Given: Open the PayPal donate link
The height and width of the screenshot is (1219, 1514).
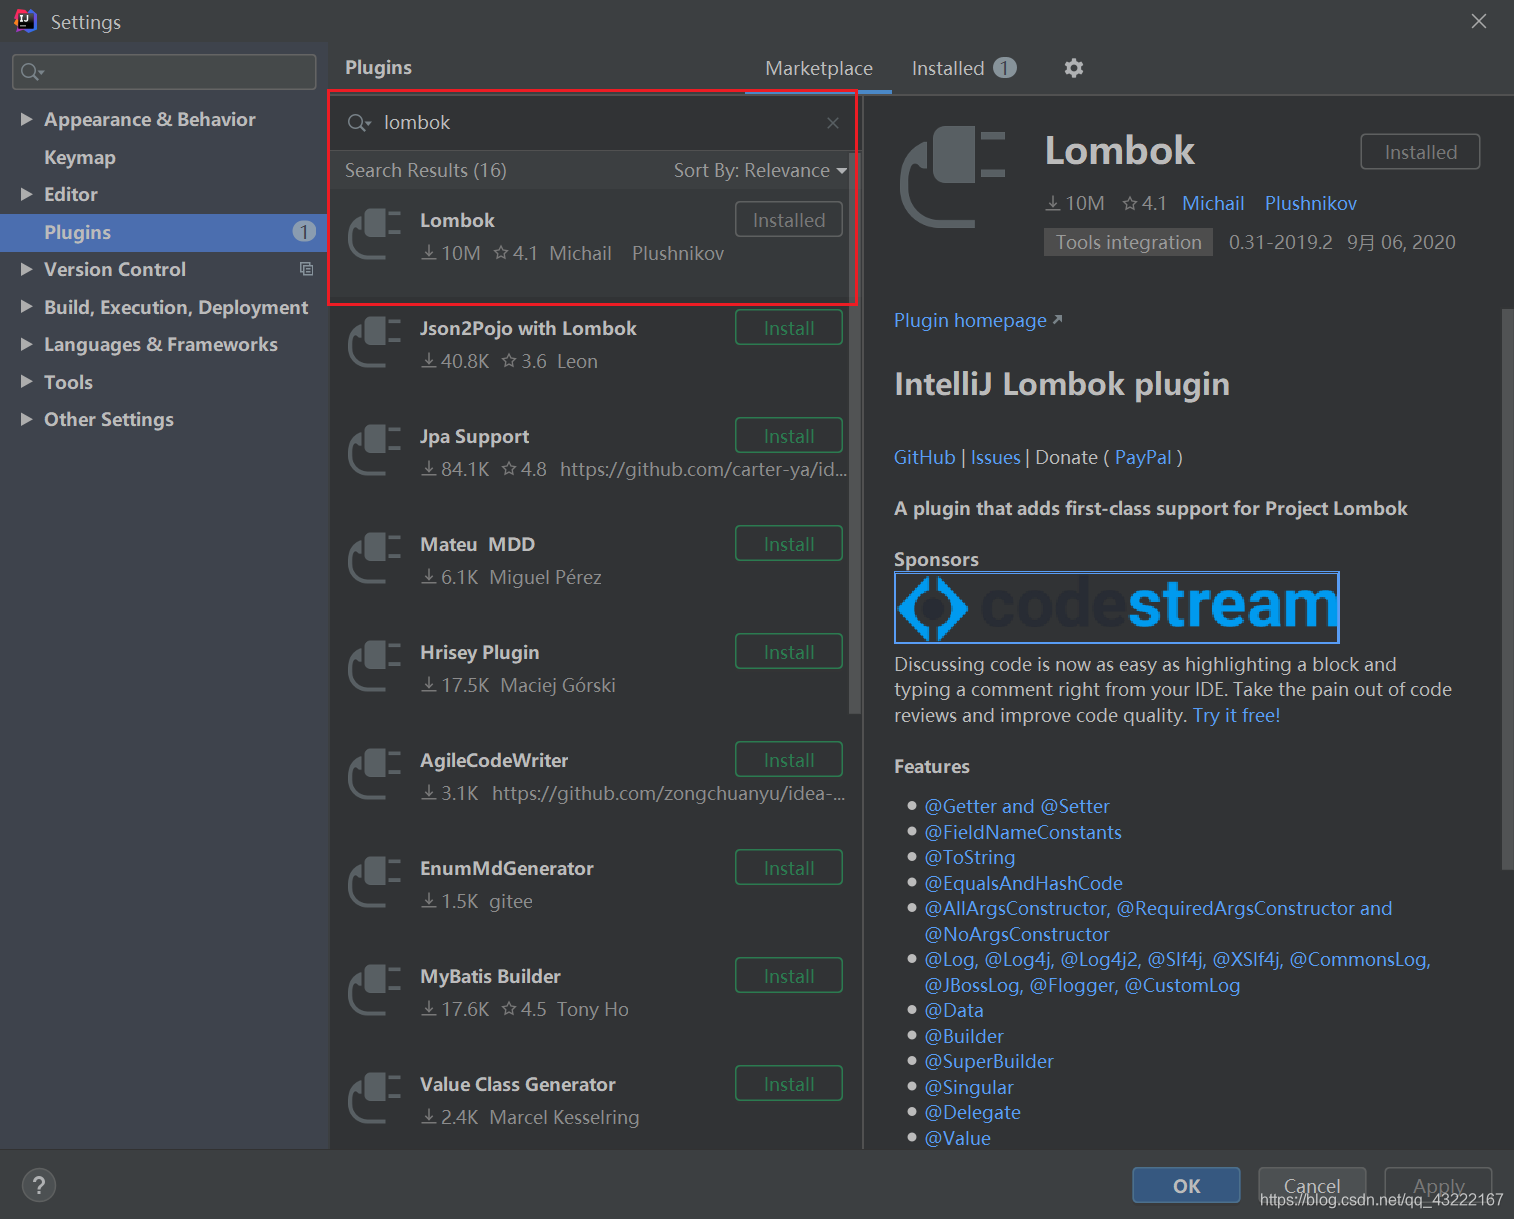Looking at the screenshot, I should click(x=1143, y=457).
